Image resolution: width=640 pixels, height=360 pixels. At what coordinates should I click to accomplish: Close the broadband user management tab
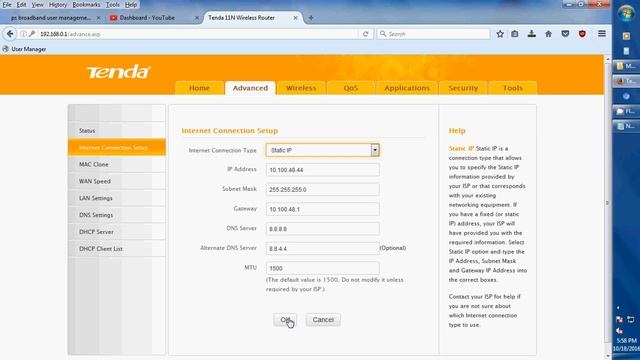(x=98, y=18)
